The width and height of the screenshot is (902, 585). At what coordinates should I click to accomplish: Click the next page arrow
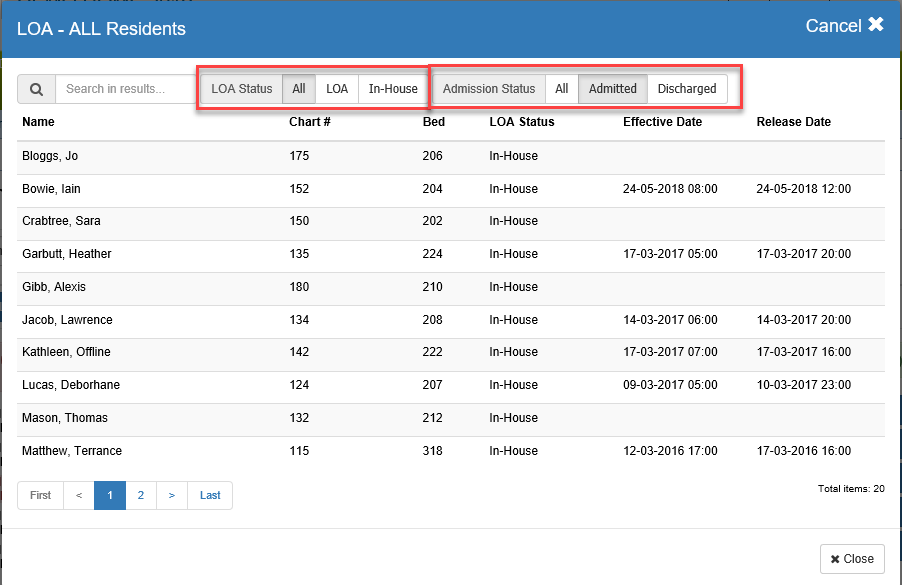coord(172,495)
